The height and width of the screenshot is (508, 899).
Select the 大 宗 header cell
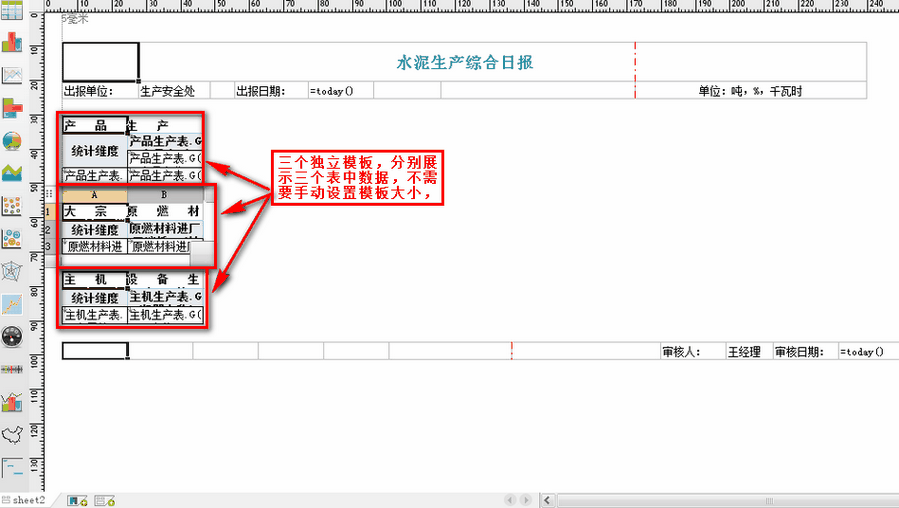click(95, 212)
